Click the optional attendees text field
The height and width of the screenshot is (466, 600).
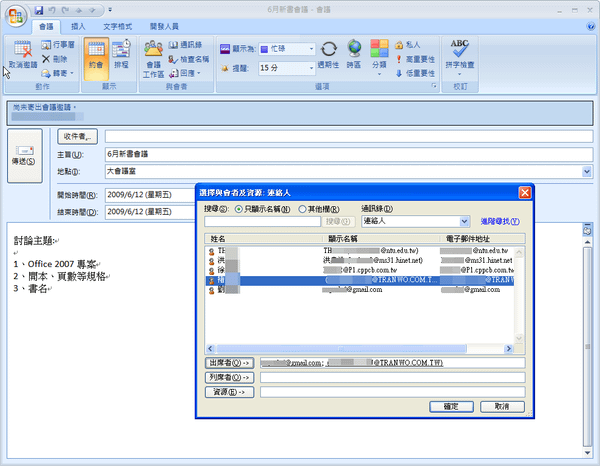[393, 378]
